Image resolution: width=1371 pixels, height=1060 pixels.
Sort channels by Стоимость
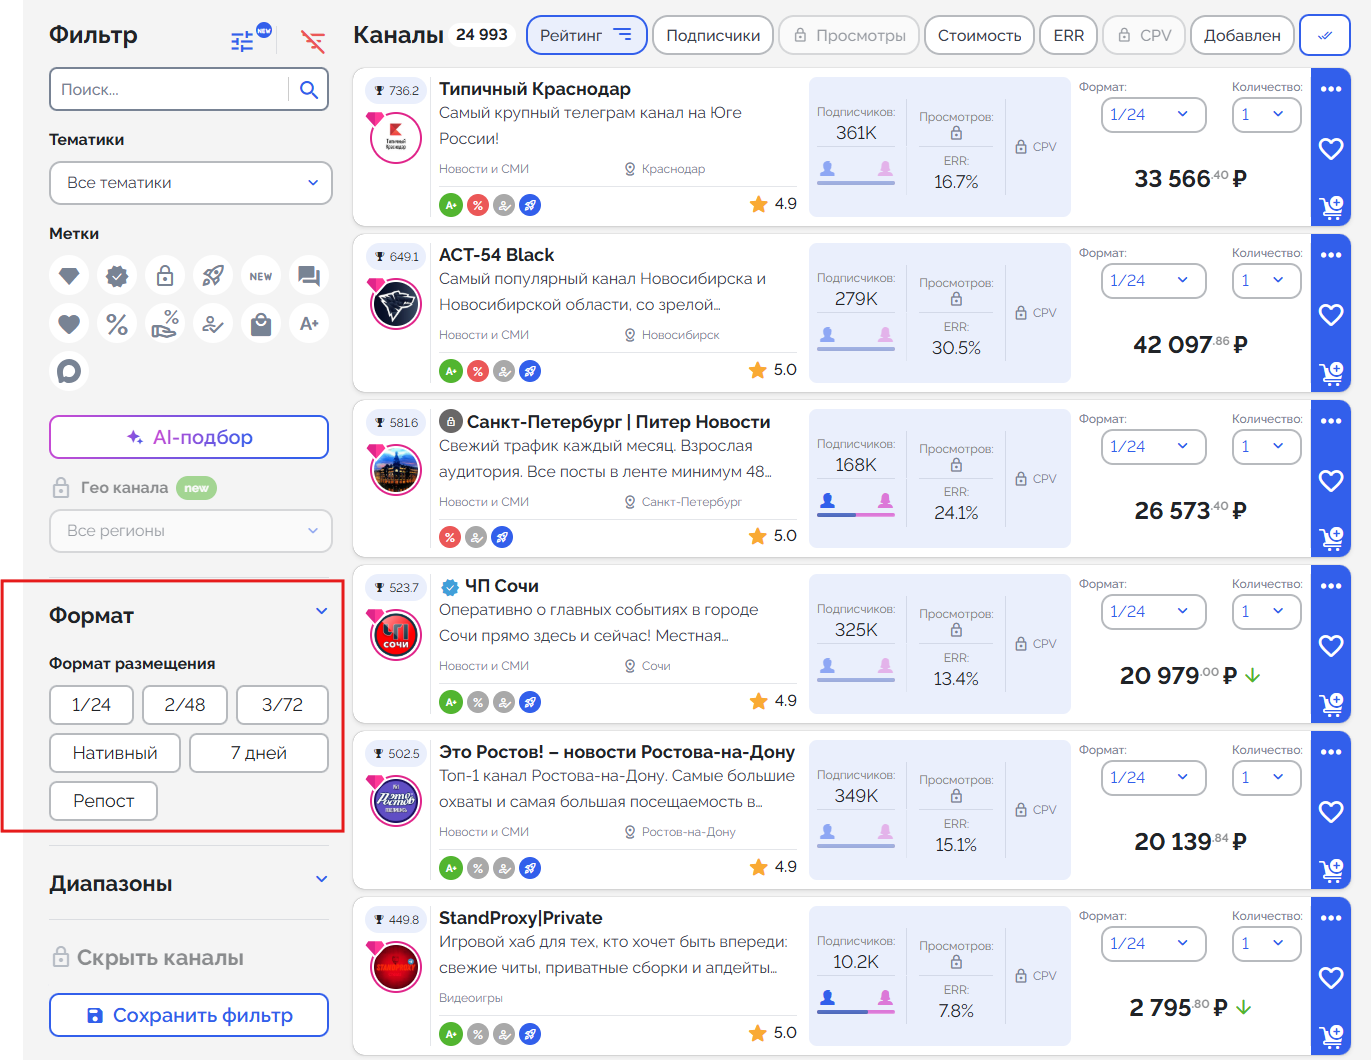tap(979, 35)
